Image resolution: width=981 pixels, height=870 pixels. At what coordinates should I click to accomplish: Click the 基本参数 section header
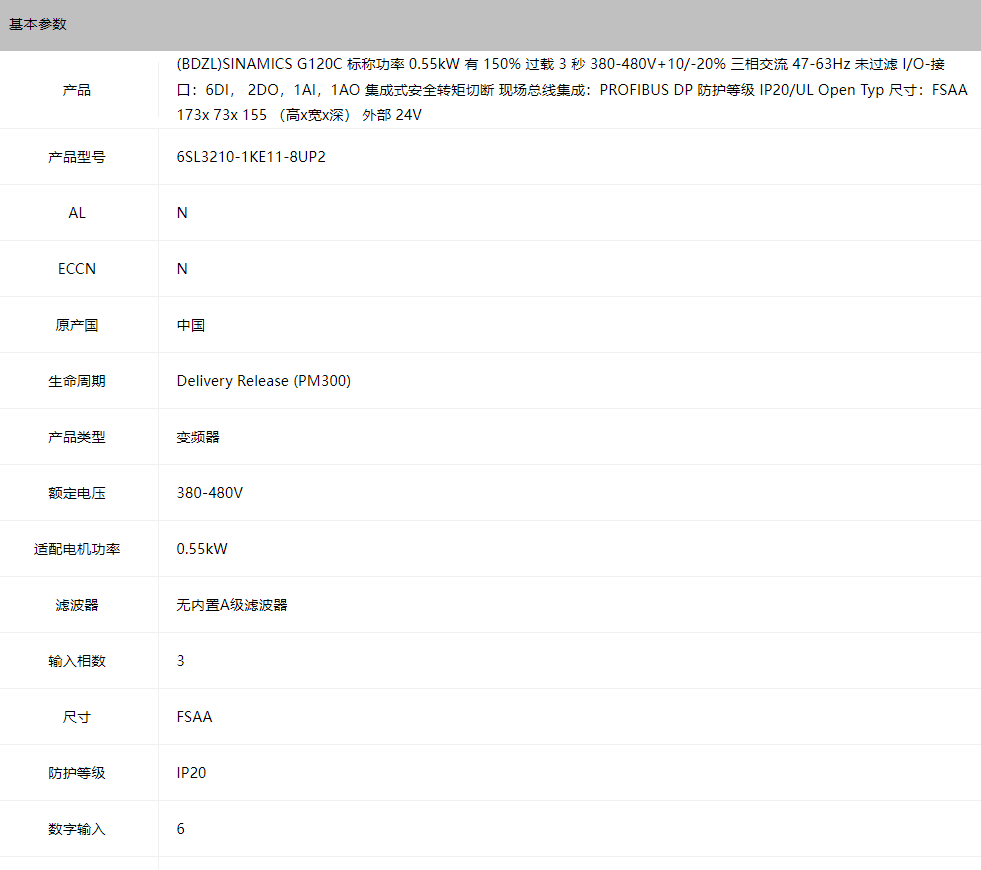[x=38, y=24]
